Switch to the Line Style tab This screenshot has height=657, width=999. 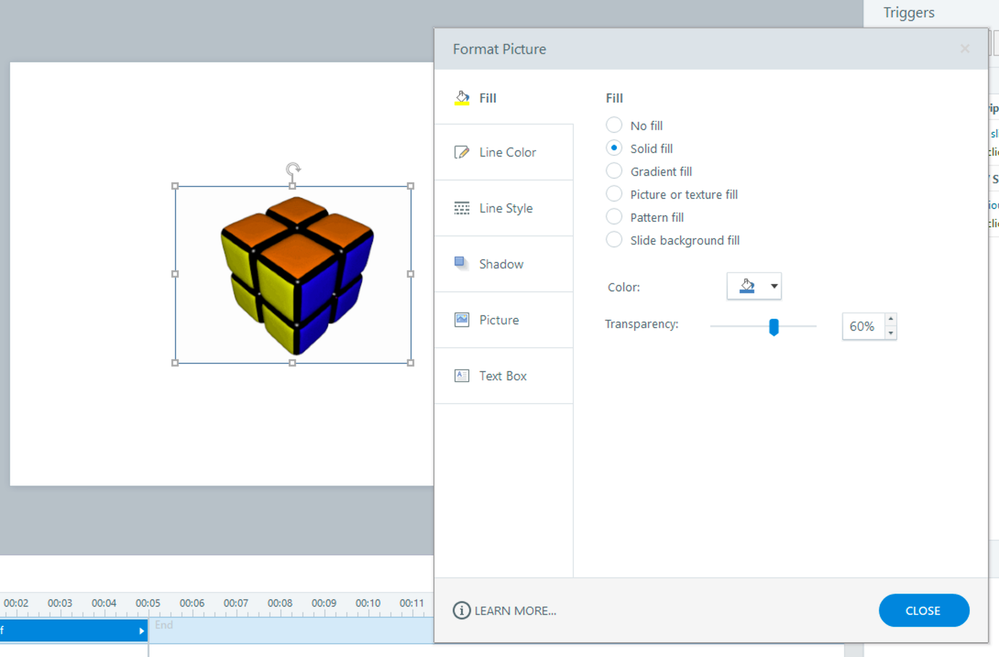(504, 208)
